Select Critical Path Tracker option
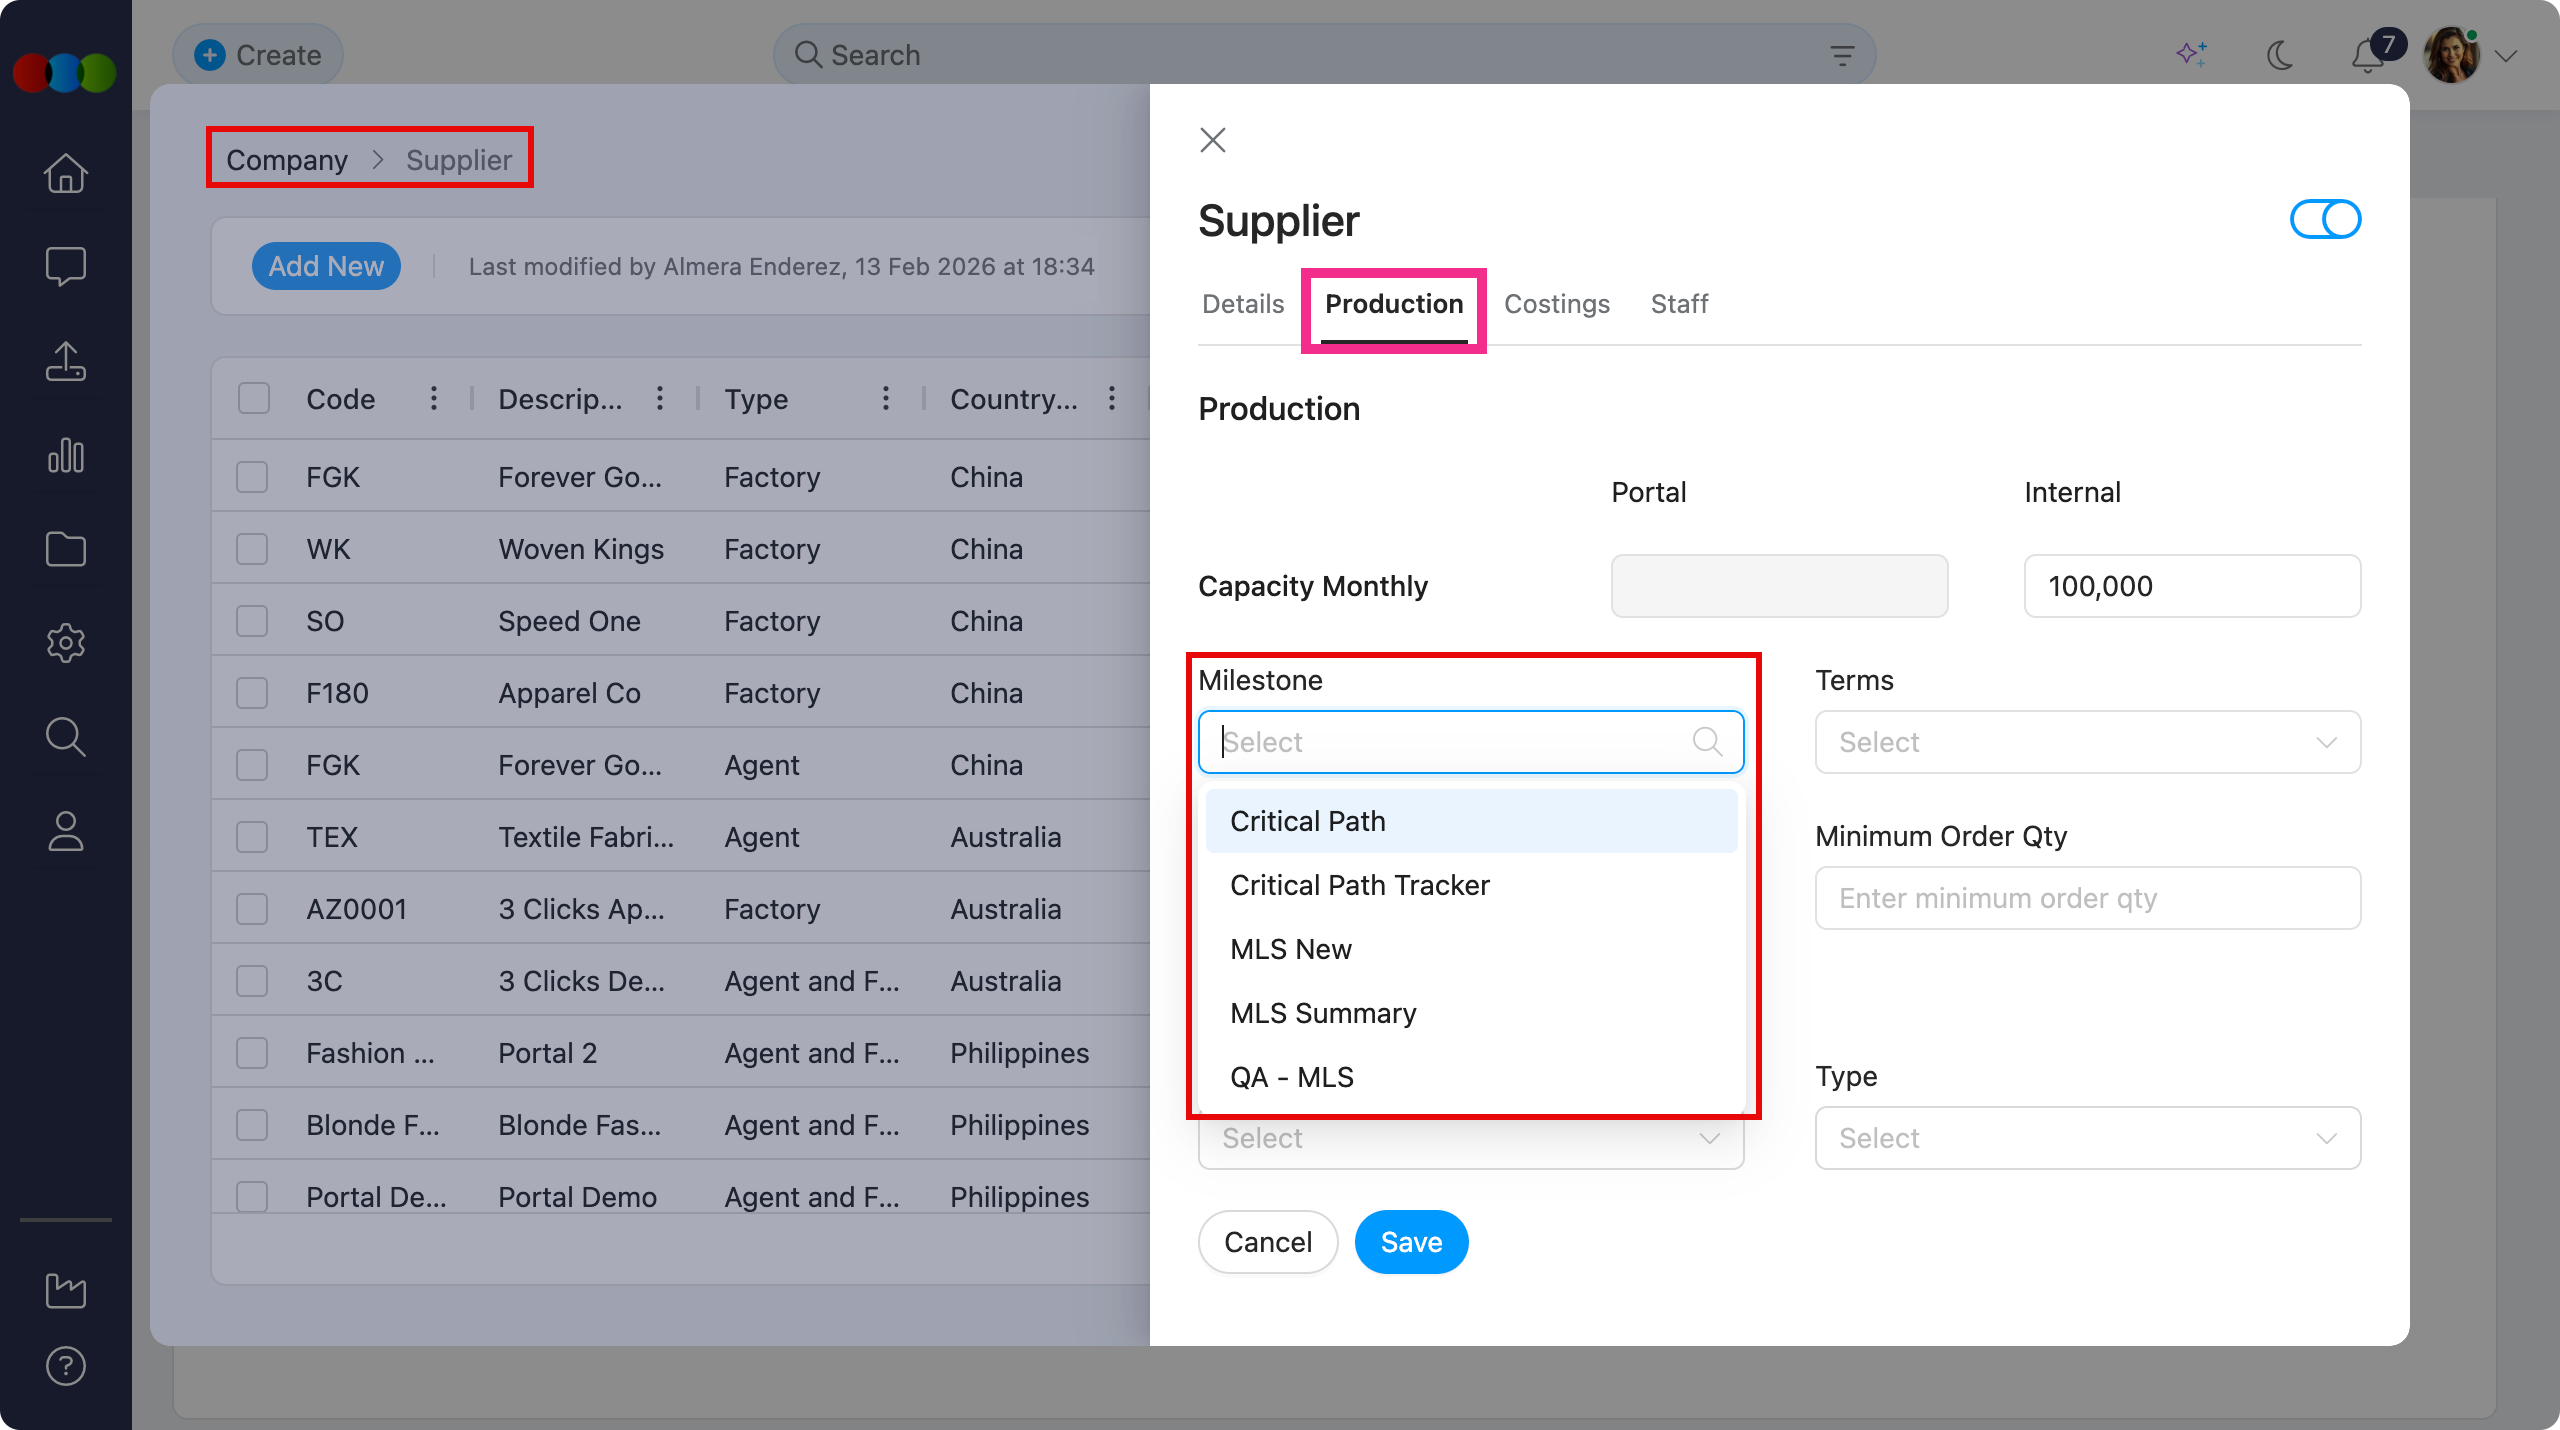This screenshot has width=2560, height=1430. tap(1471, 885)
